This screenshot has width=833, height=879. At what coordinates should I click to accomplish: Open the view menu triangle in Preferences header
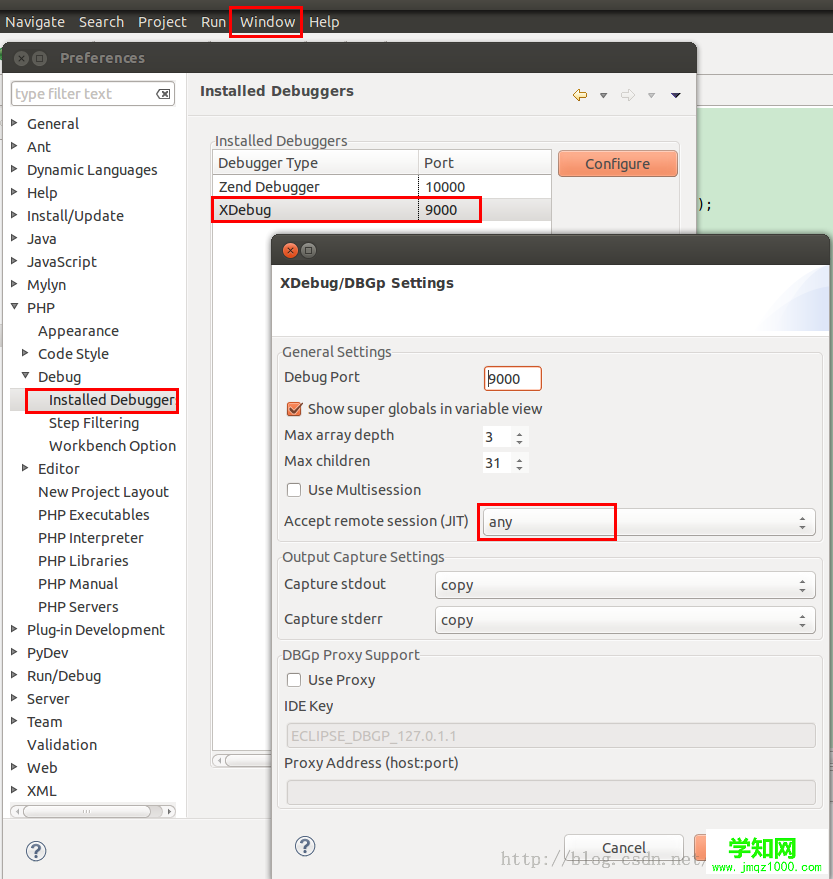point(675,95)
